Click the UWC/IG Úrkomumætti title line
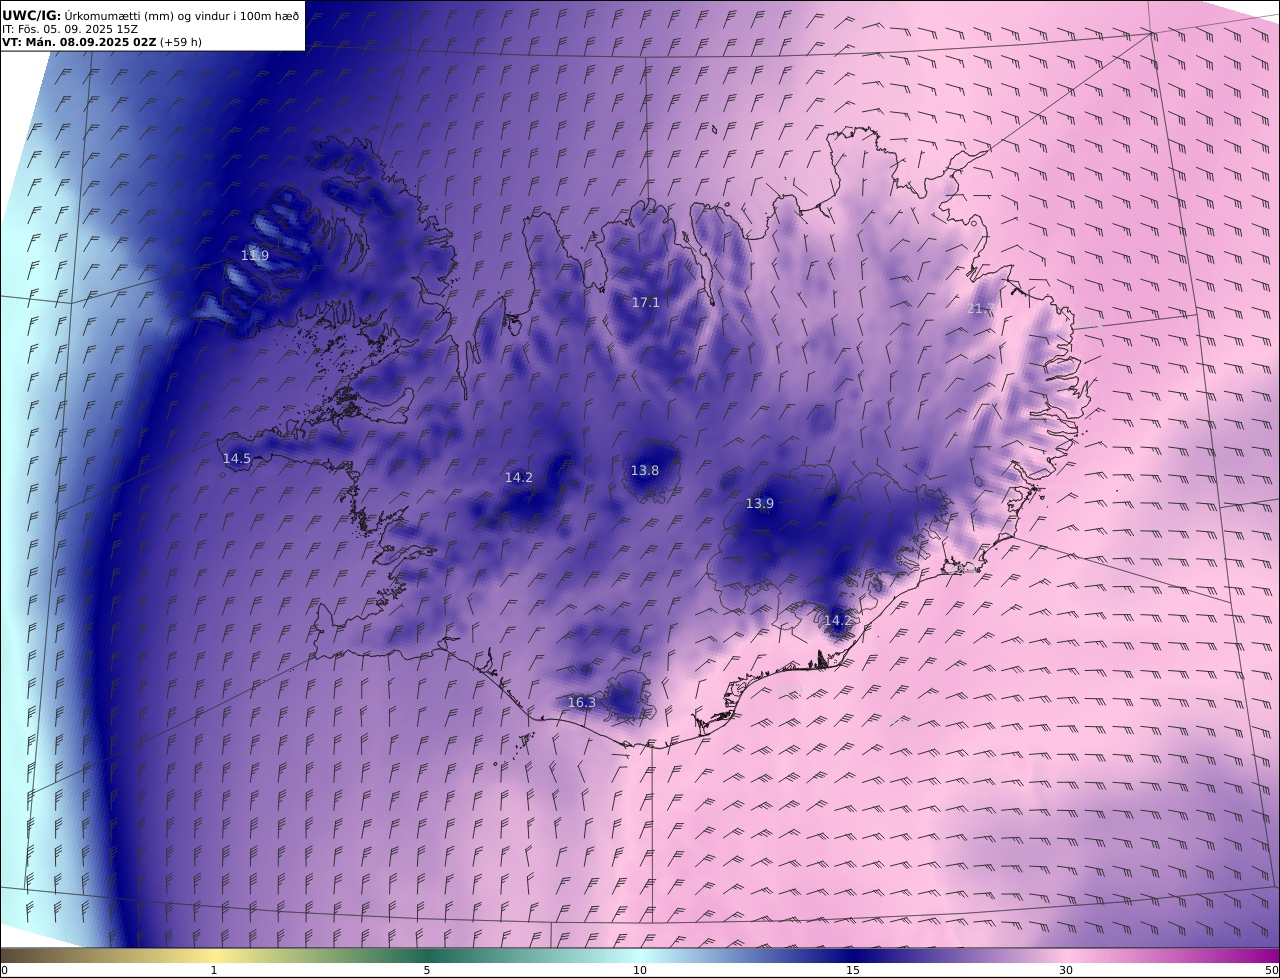Image resolution: width=1280 pixels, height=978 pixels. [x=150, y=15]
